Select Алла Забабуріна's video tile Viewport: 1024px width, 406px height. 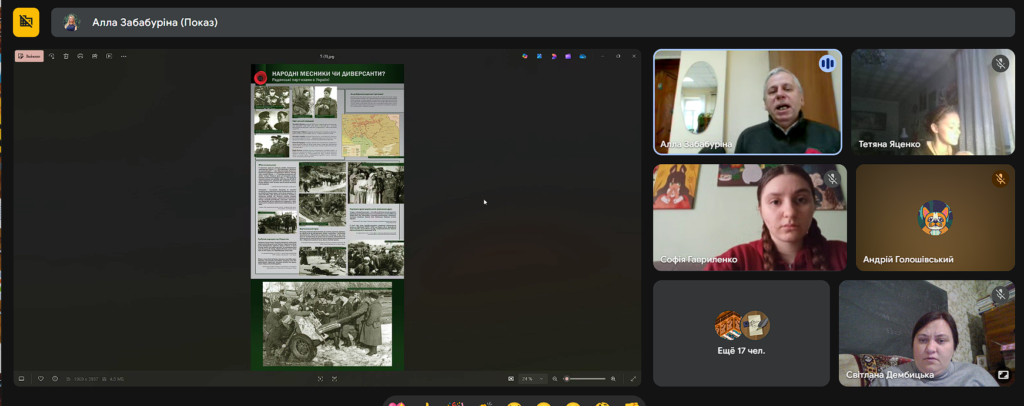747,102
